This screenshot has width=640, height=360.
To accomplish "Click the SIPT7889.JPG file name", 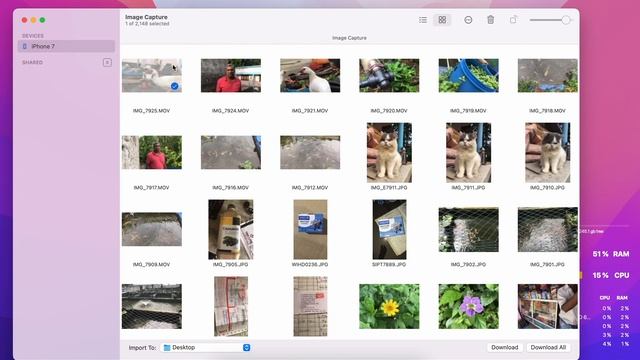I will pyautogui.click(x=389, y=264).
